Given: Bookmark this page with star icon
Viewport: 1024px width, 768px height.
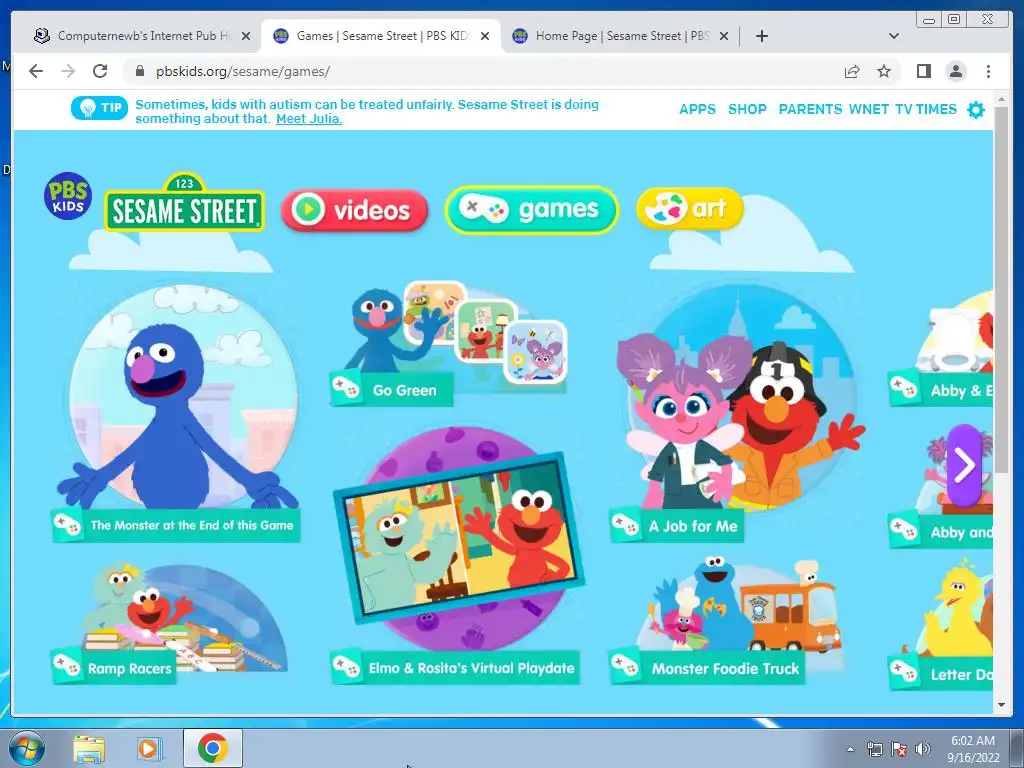Looking at the screenshot, I should click(884, 71).
